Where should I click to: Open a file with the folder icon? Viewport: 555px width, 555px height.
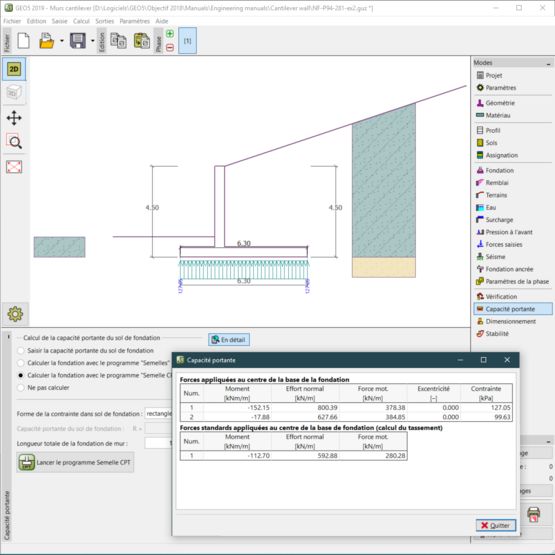click(46, 40)
